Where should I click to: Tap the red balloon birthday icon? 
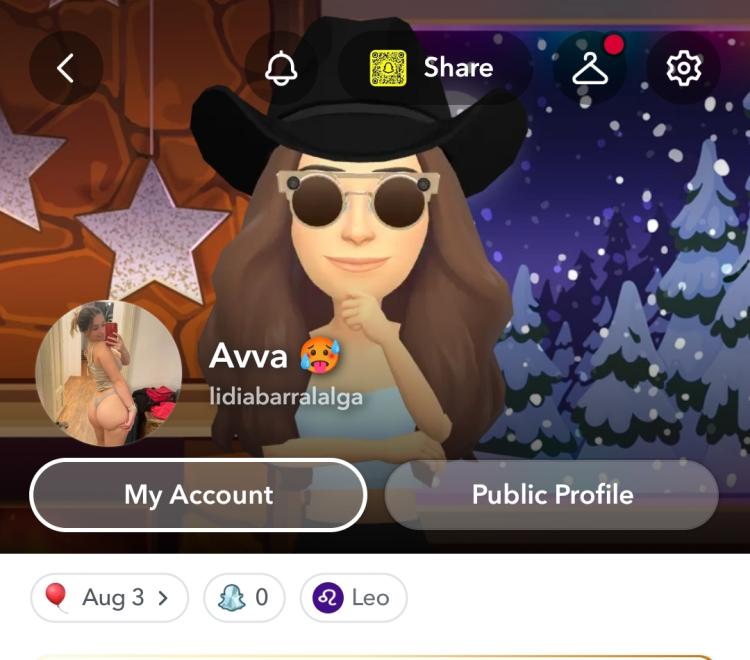coord(56,597)
